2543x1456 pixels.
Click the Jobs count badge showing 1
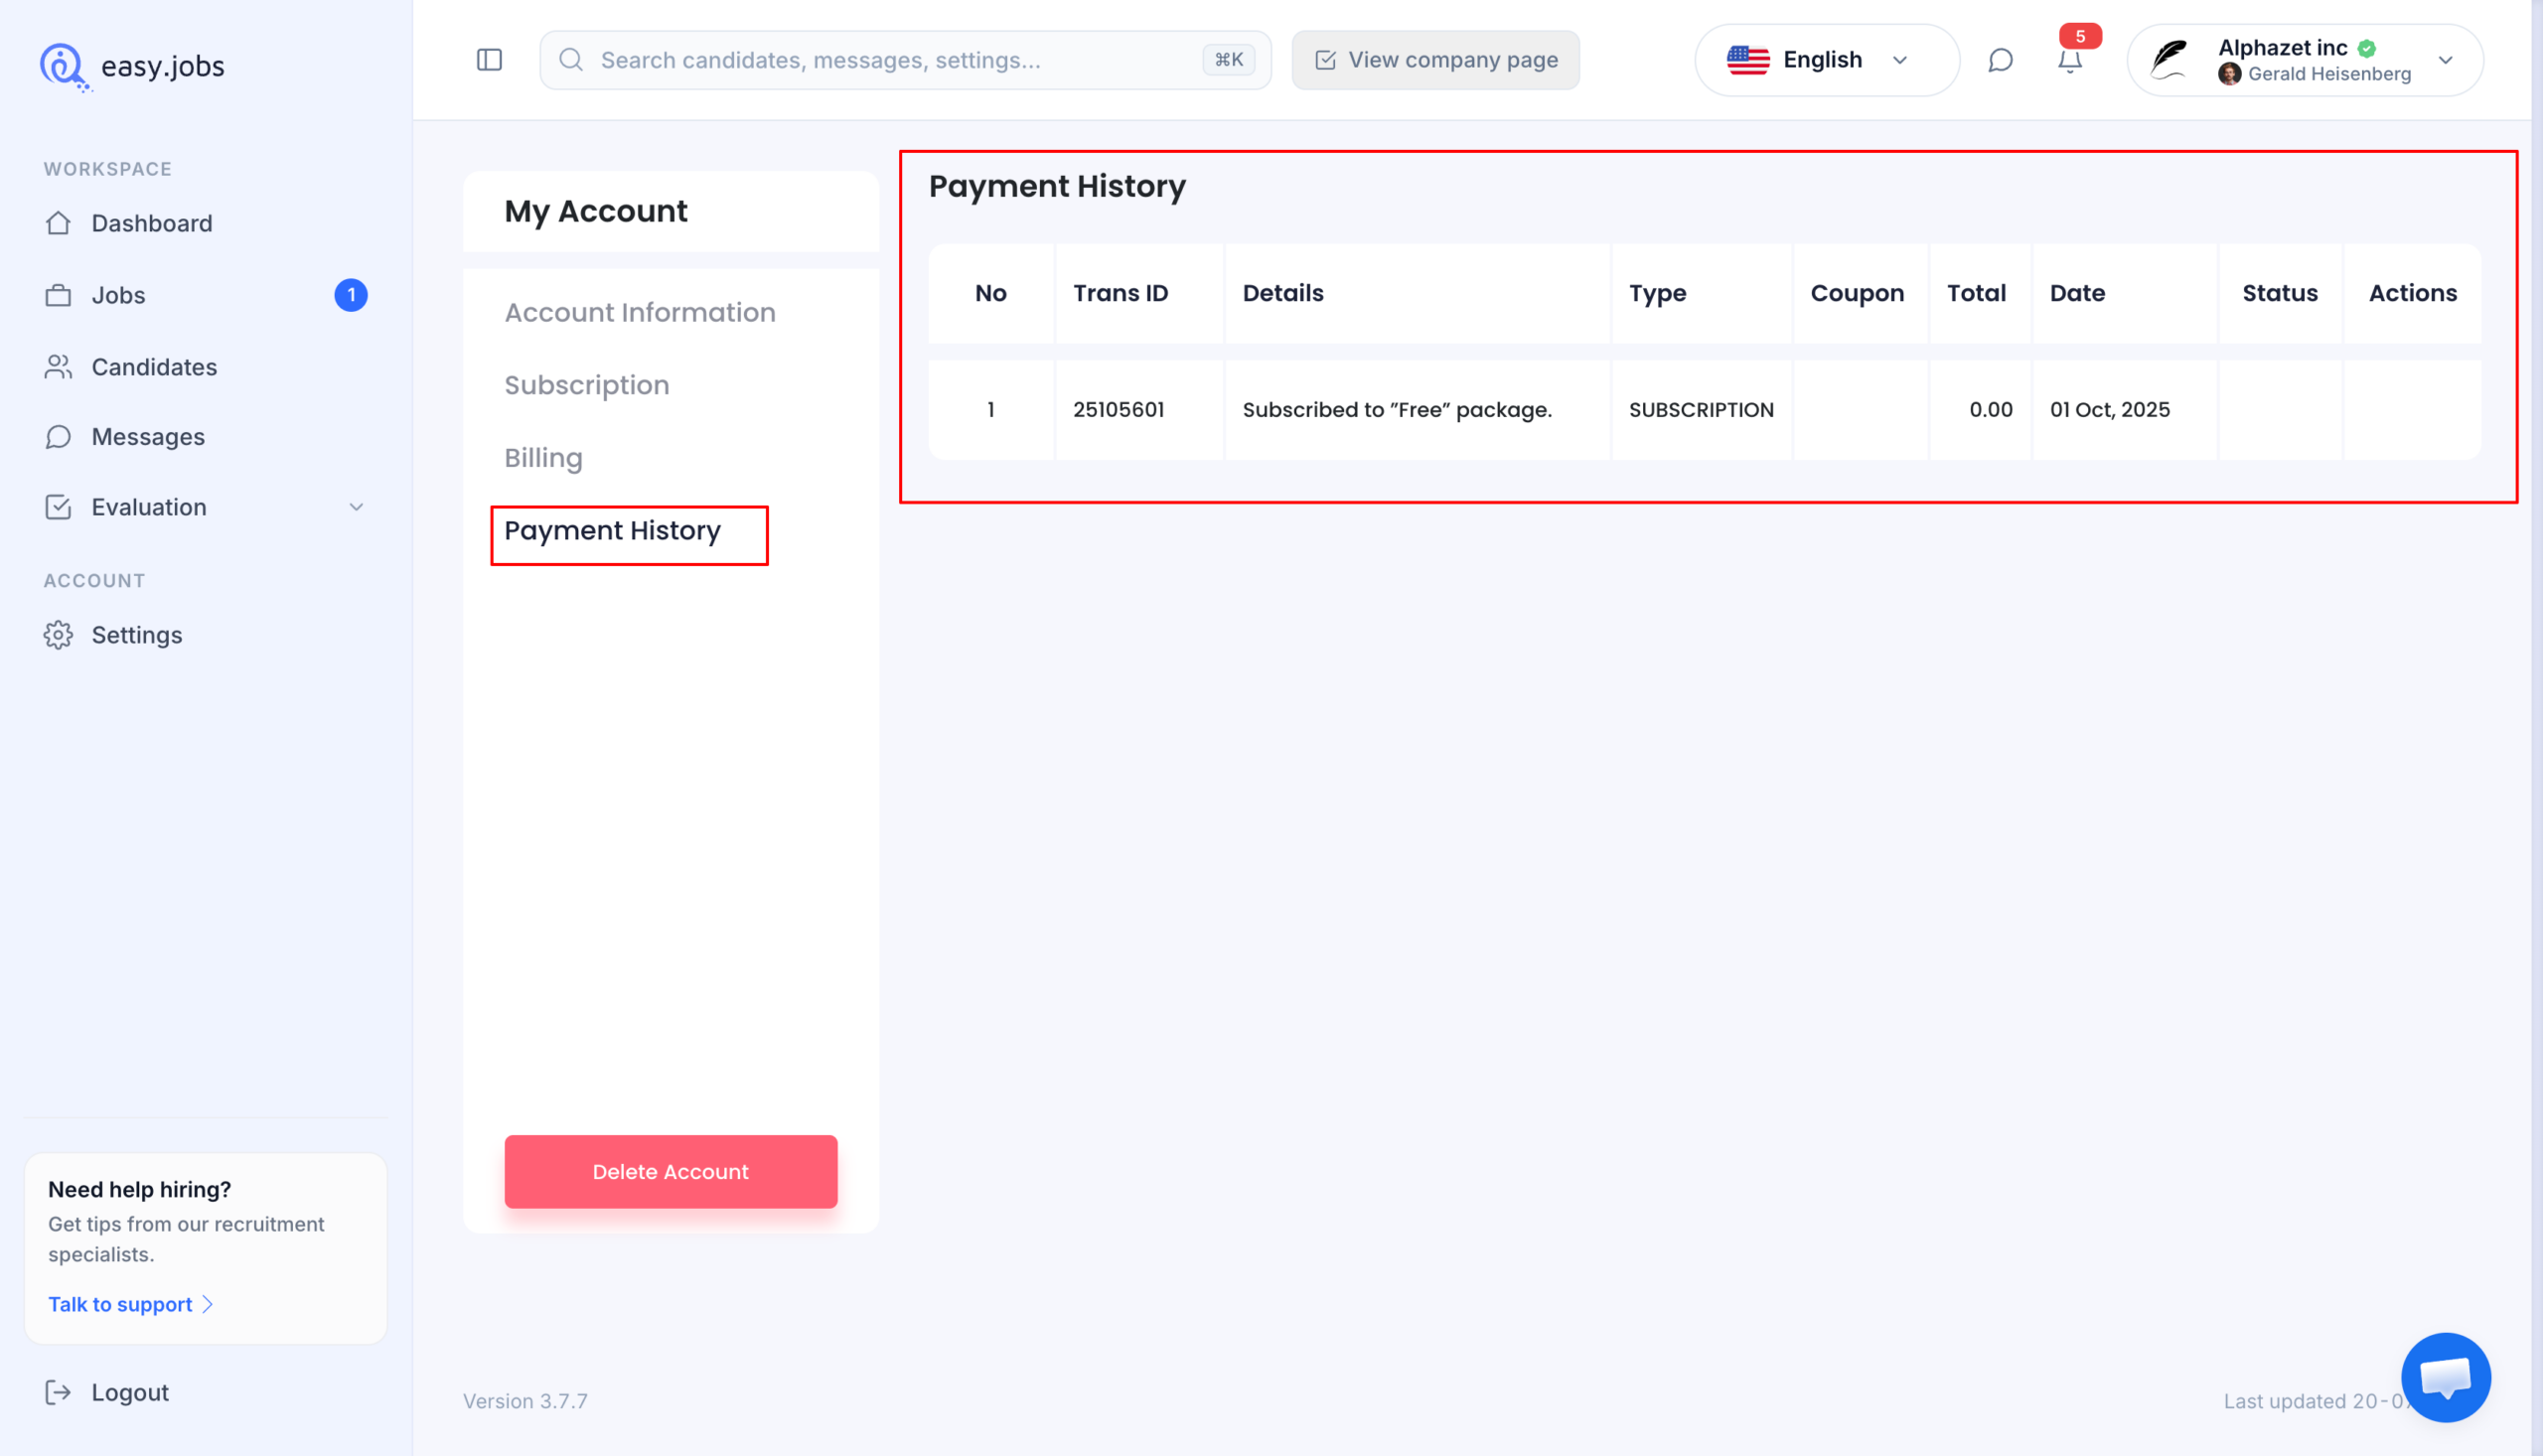pos(351,295)
